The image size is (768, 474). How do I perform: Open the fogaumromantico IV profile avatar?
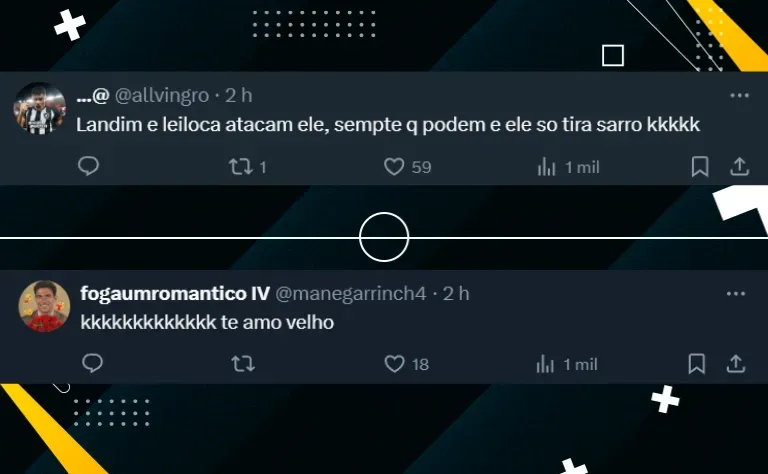pos(45,307)
